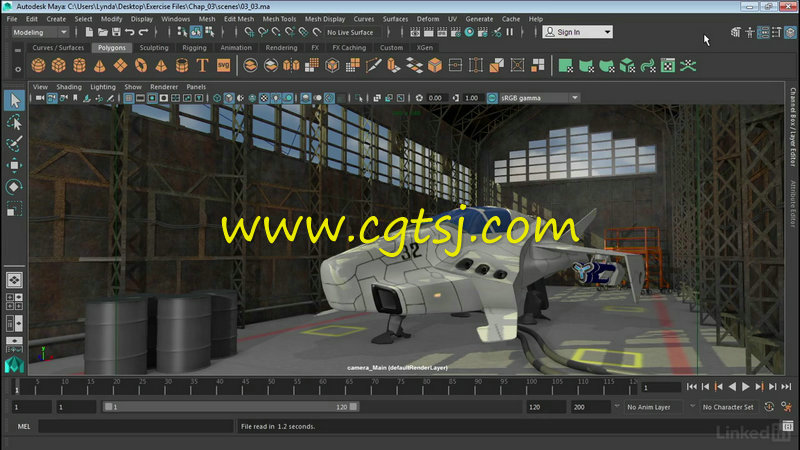Click the spherical UV mapping shelf icon
Screen dimensions: 800x450
(x=607, y=65)
